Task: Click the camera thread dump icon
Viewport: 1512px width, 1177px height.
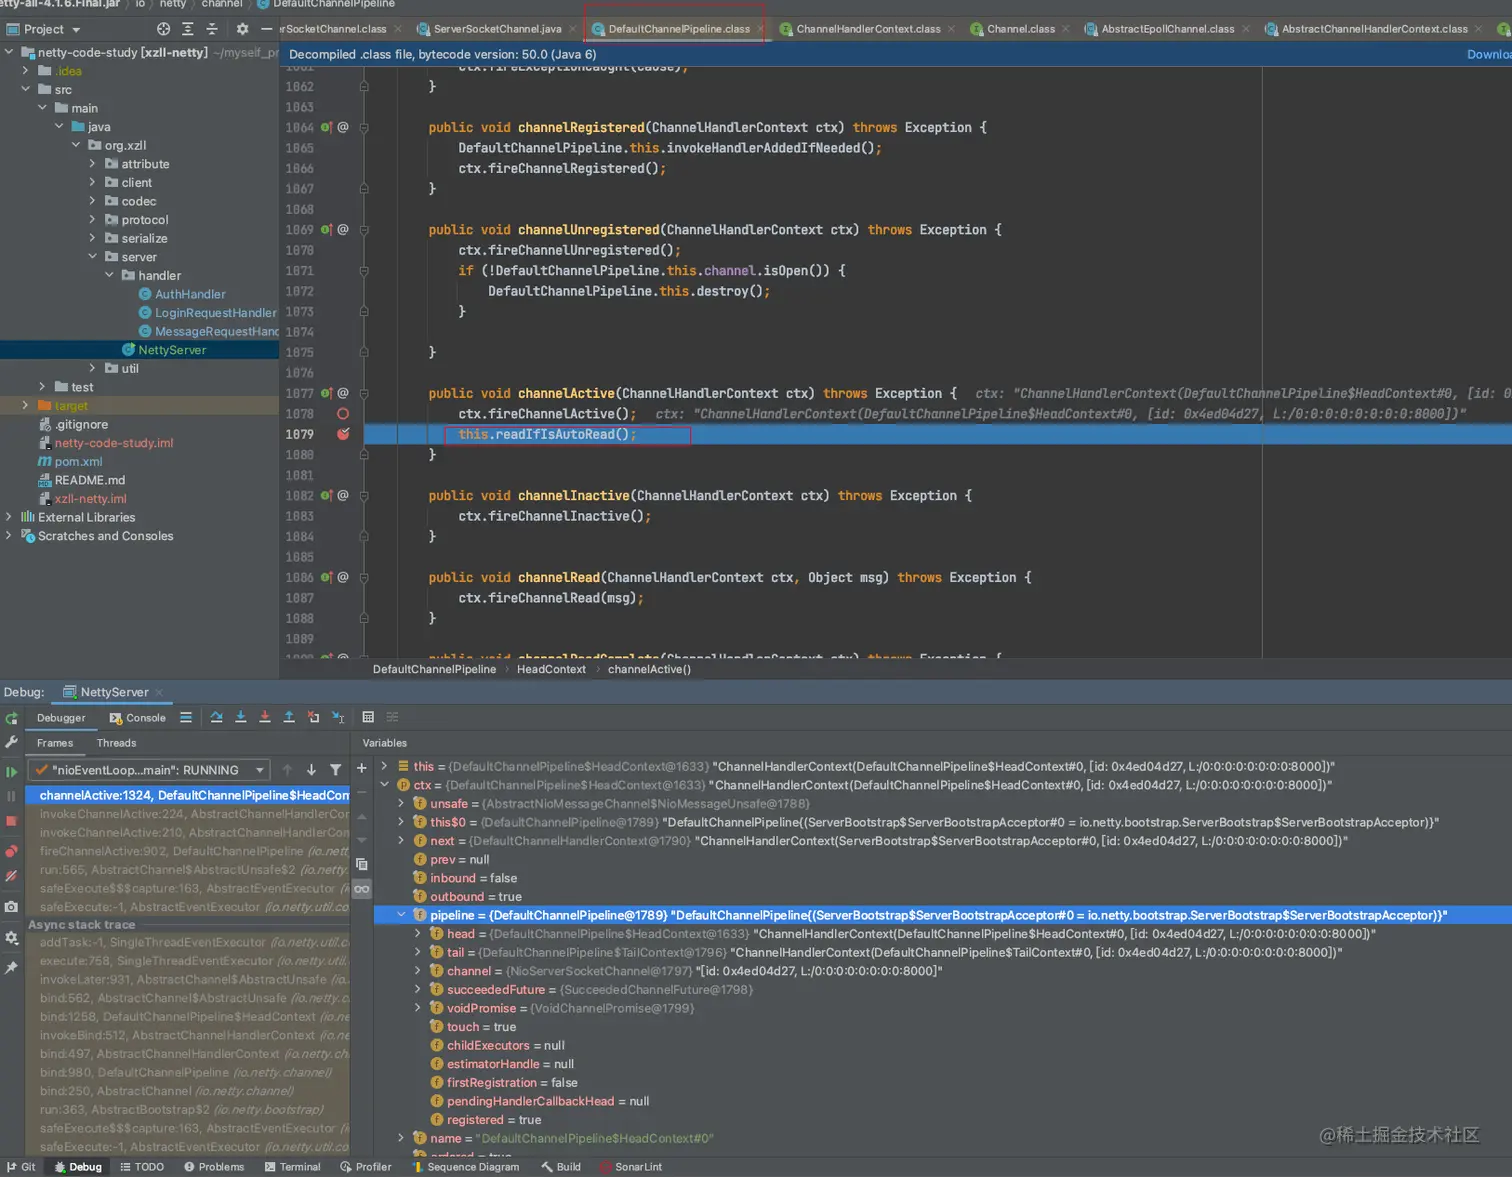Action: pyautogui.click(x=11, y=907)
